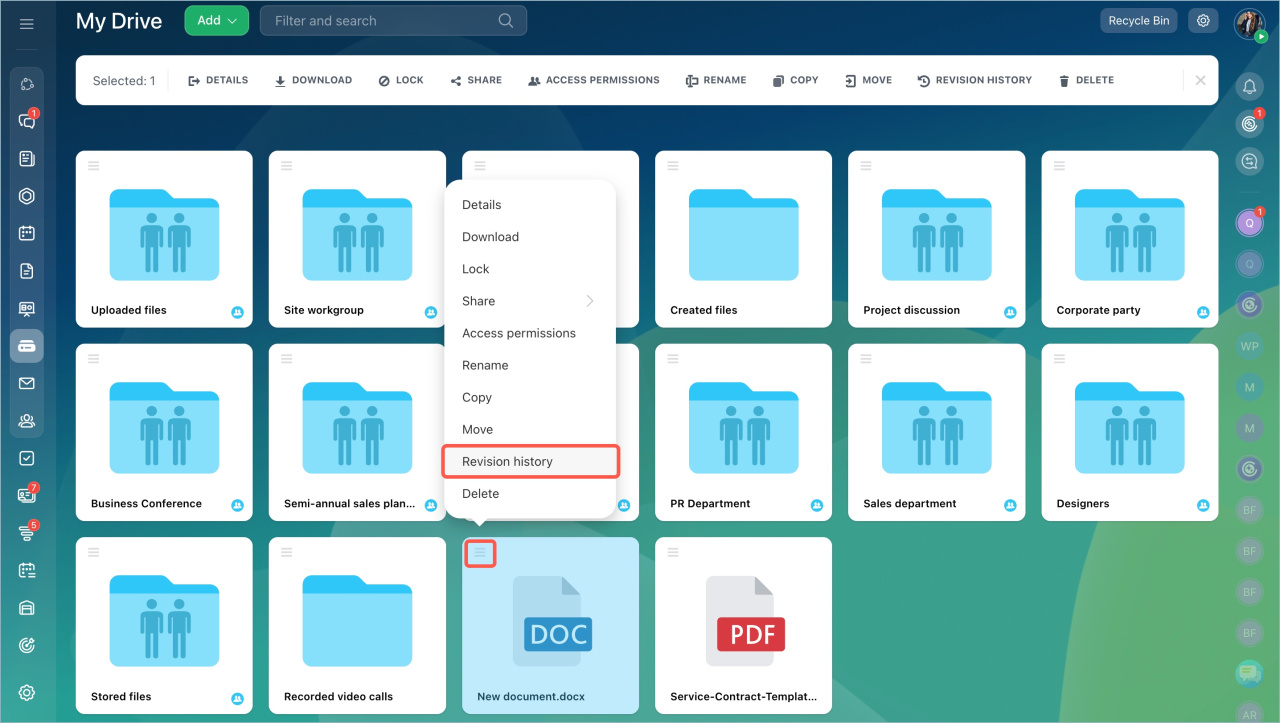Expand the Share submenu arrow
Image resolution: width=1280 pixels, height=723 pixels.
[x=589, y=301]
